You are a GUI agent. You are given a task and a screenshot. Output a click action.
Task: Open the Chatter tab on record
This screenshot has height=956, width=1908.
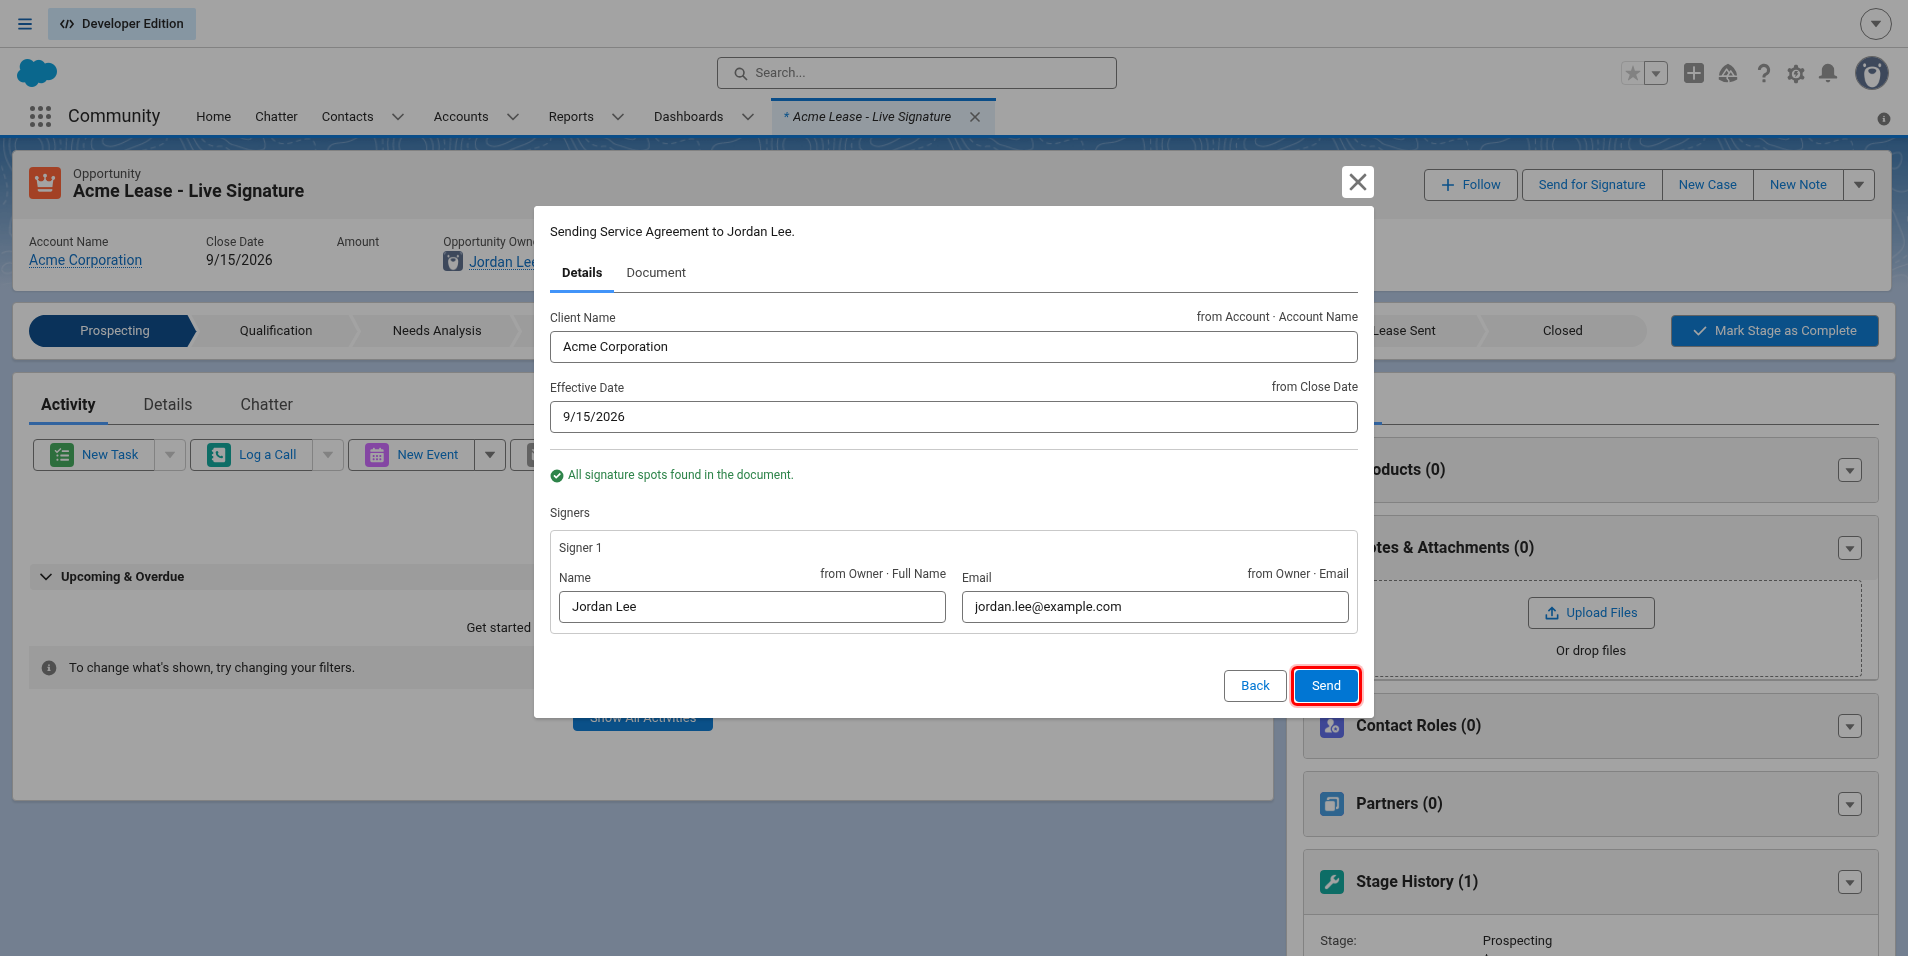point(266,405)
